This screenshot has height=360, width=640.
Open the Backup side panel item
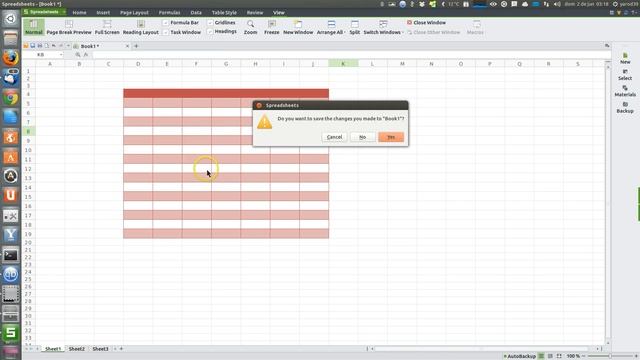(x=625, y=107)
